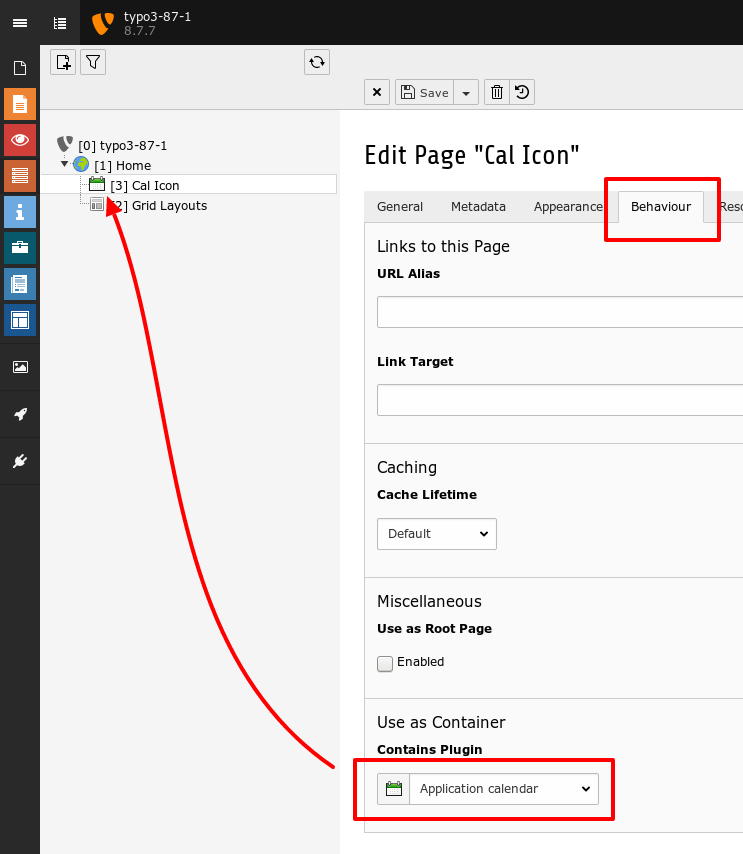Delete the page with trash icon
This screenshot has height=854, width=743.
497,92
